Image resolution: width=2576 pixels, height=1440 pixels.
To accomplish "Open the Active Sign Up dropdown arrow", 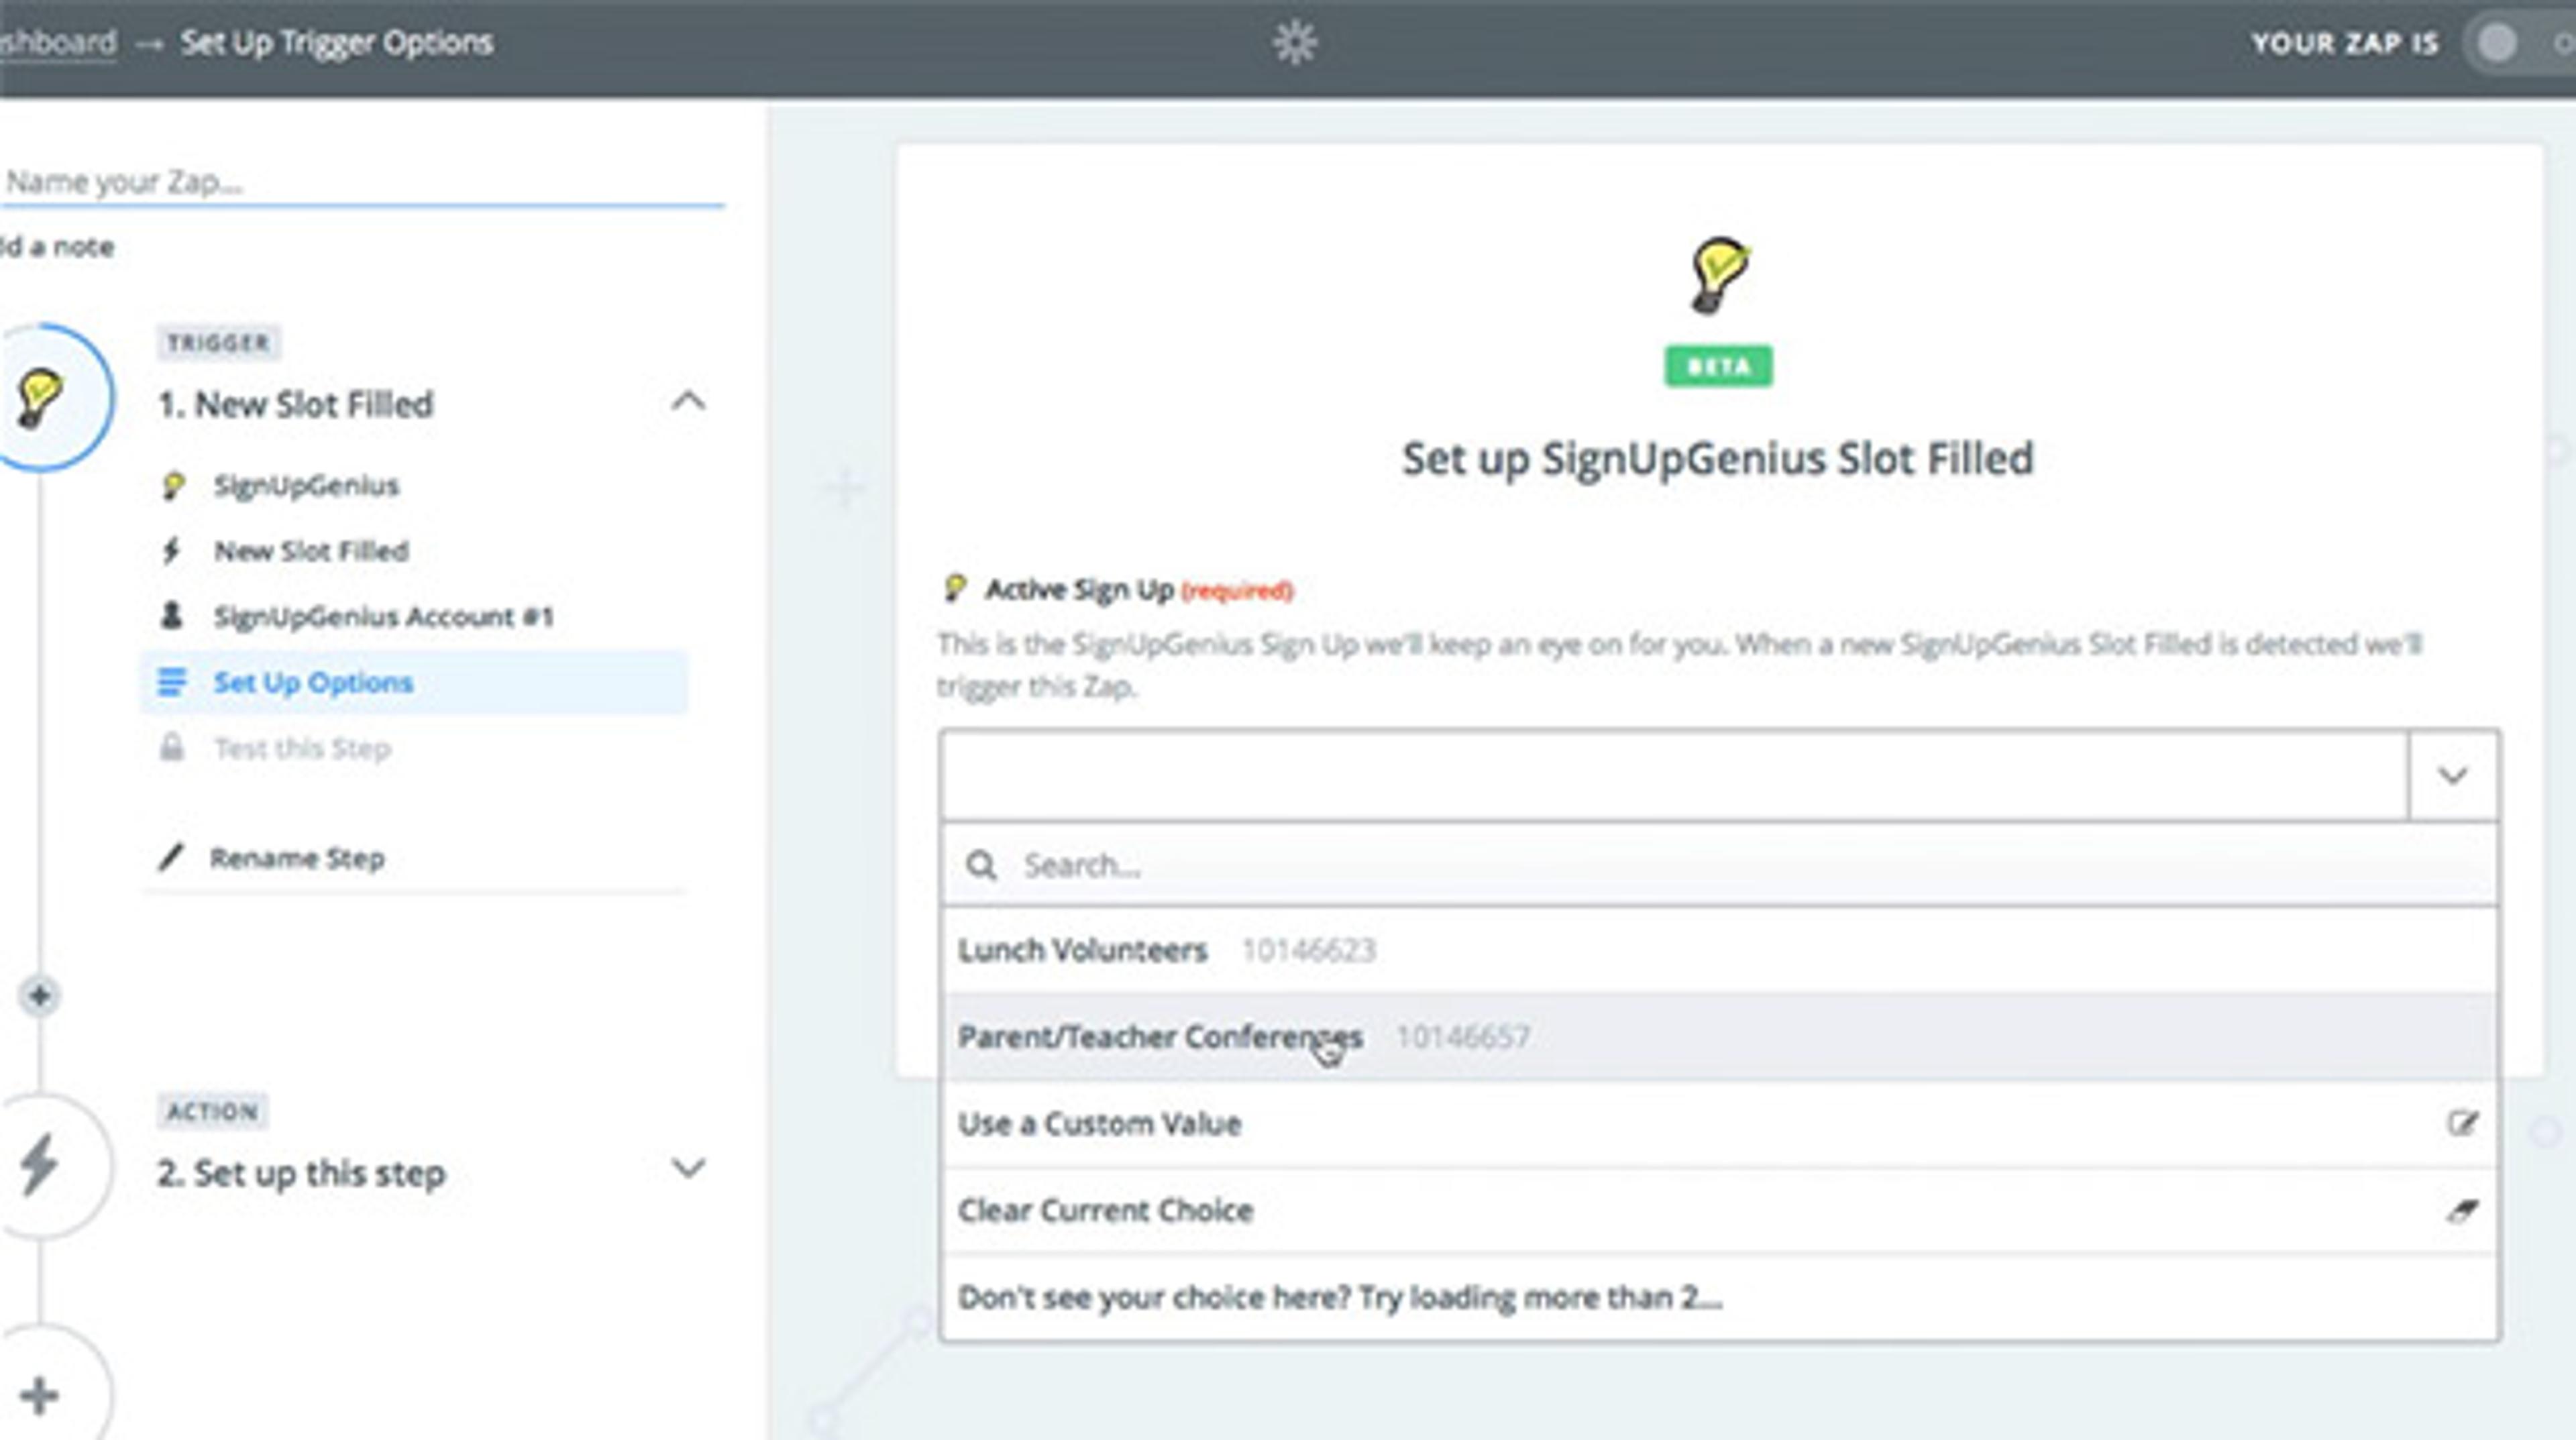I will pyautogui.click(x=2452, y=776).
